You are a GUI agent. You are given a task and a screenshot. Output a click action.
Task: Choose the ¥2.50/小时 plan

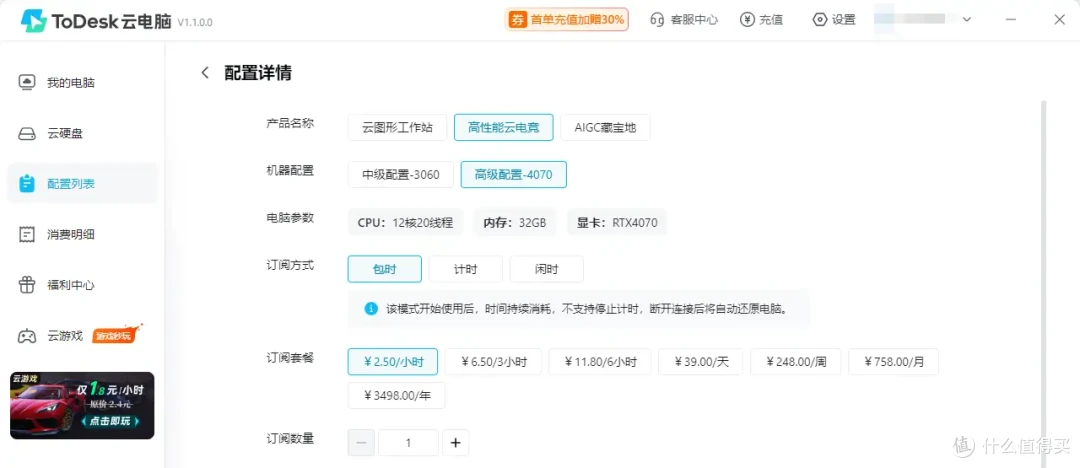pos(393,362)
